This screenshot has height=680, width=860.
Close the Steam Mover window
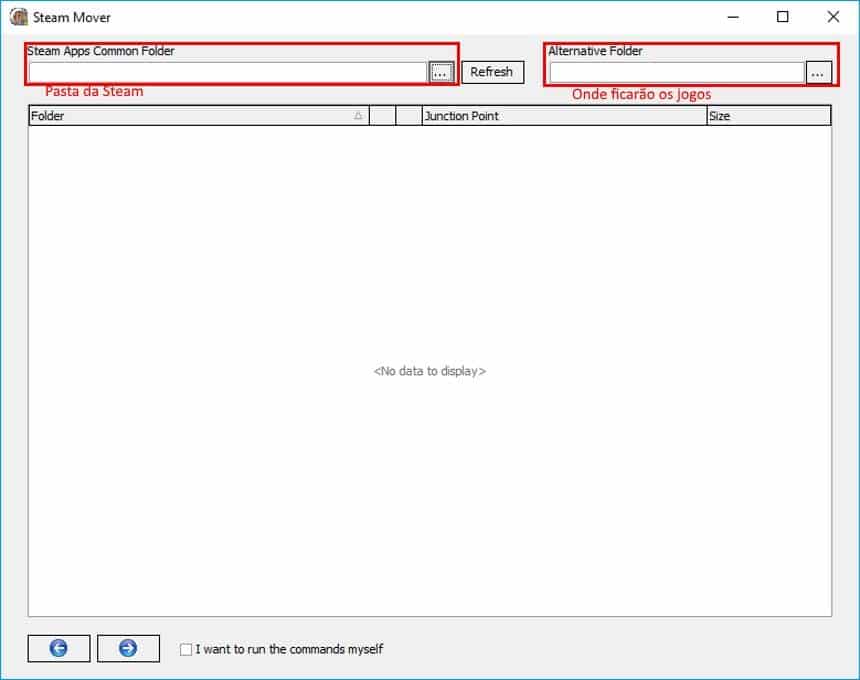pos(833,17)
